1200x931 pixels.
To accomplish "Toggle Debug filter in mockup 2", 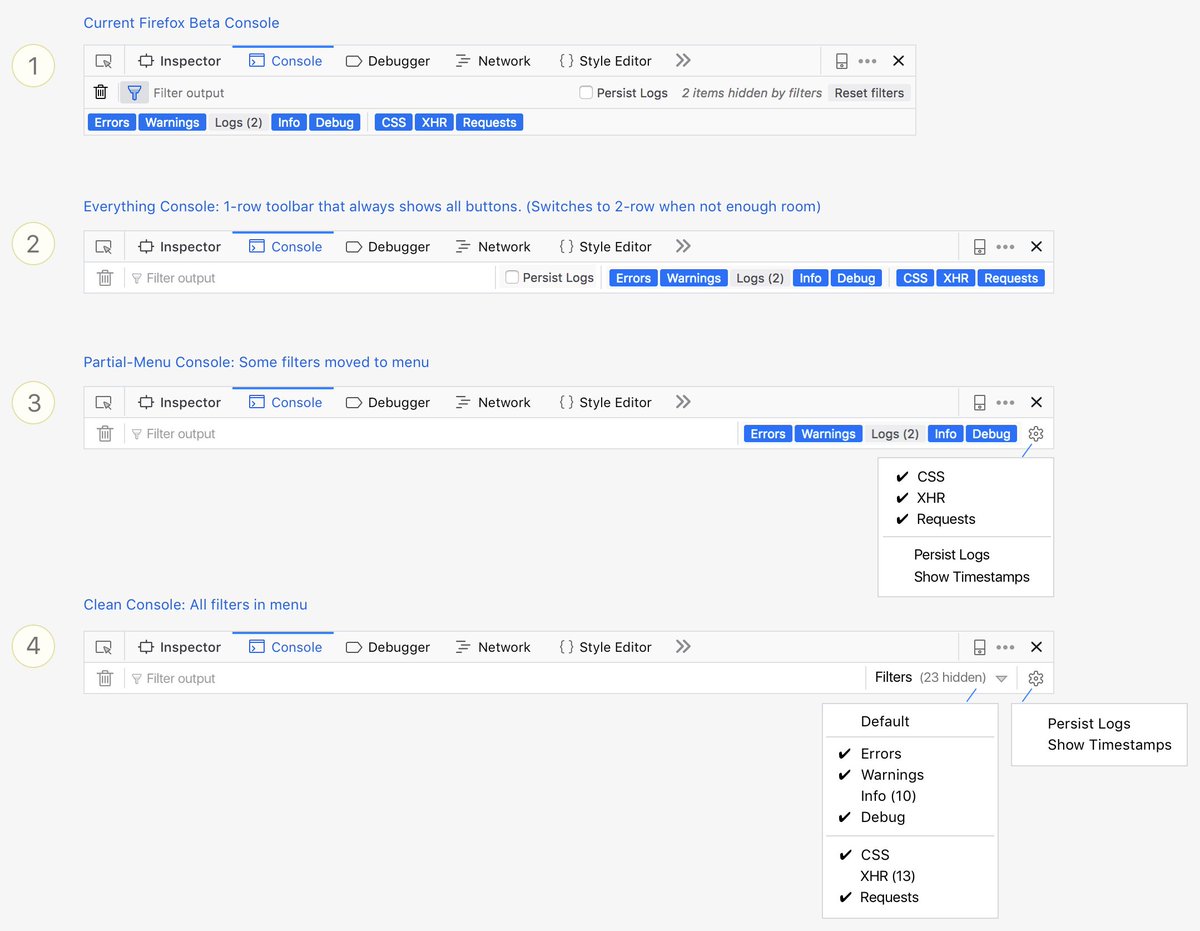I will (x=856, y=278).
